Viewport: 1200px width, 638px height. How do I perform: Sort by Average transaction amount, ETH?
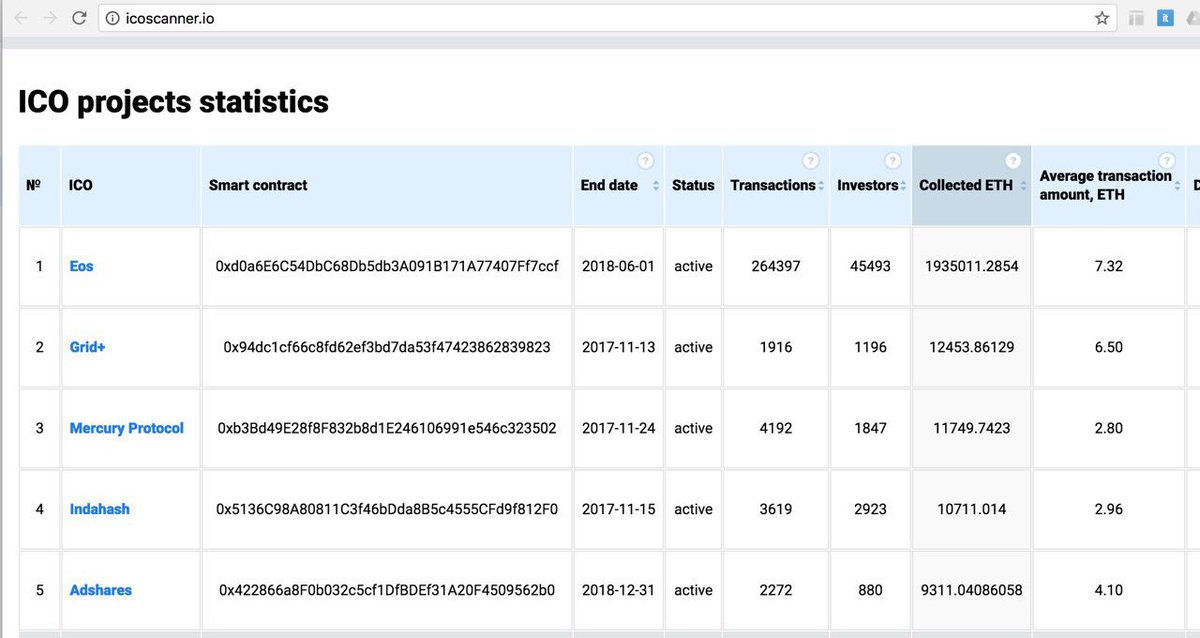point(1177,186)
